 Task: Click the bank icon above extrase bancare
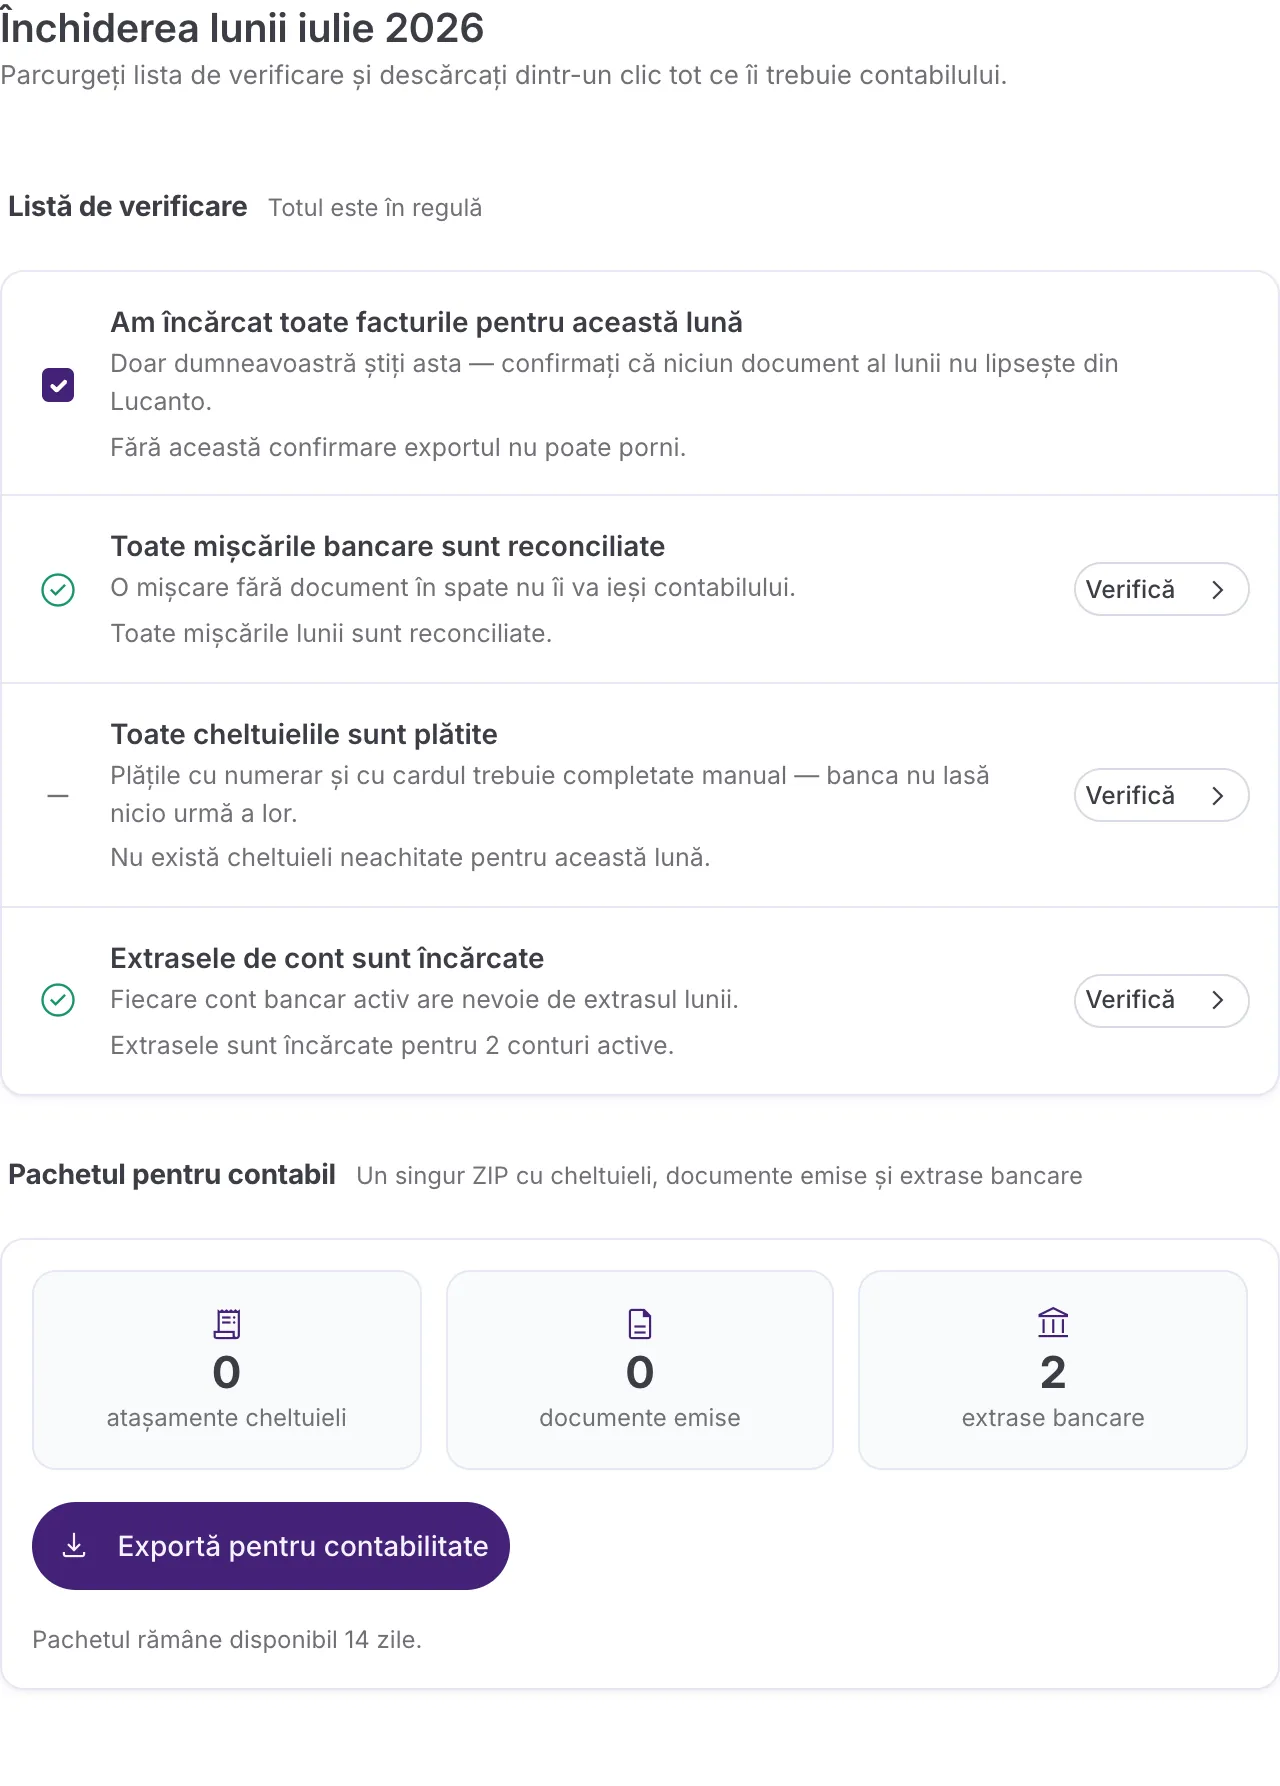tap(1053, 1323)
